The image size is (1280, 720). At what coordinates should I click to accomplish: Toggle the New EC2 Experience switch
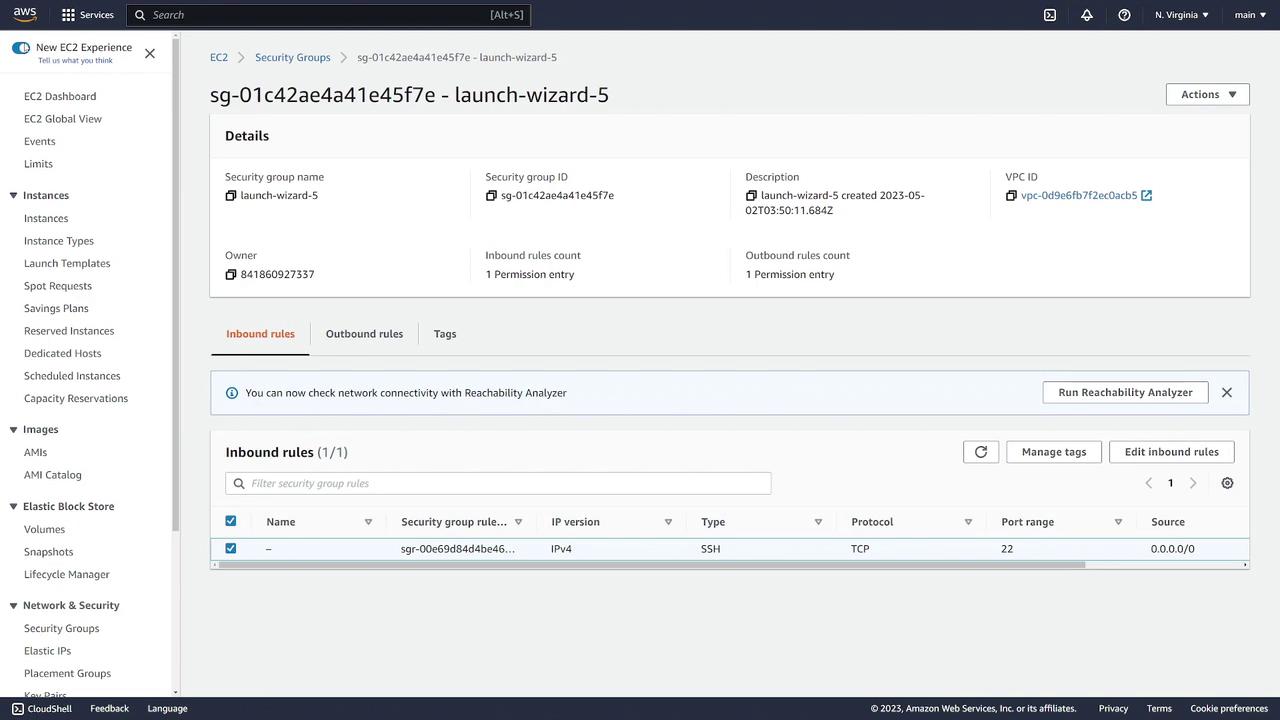pyautogui.click(x=21, y=48)
